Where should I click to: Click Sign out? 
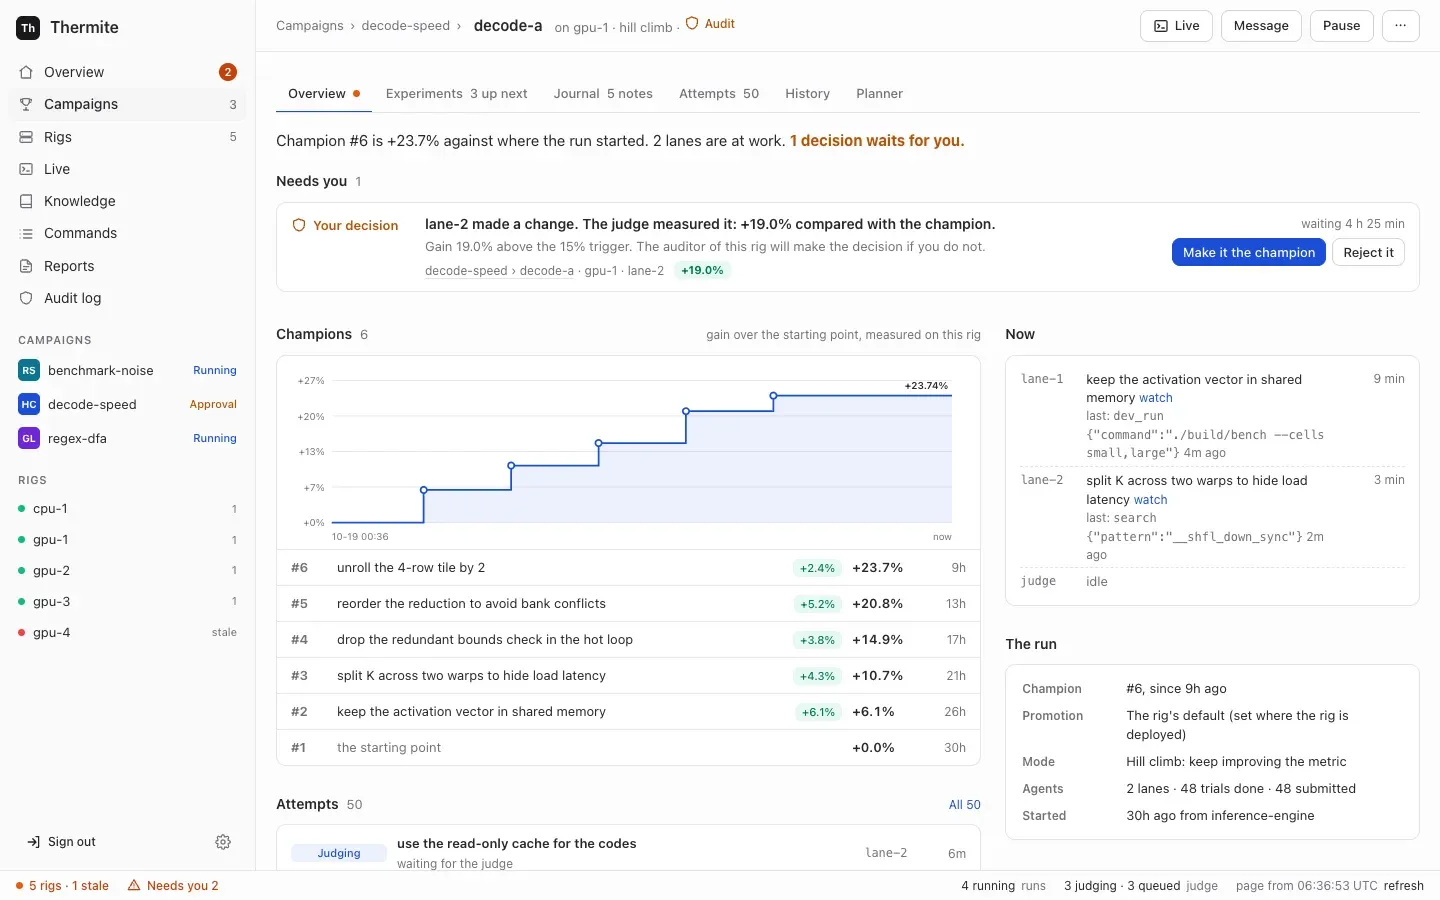click(x=62, y=842)
